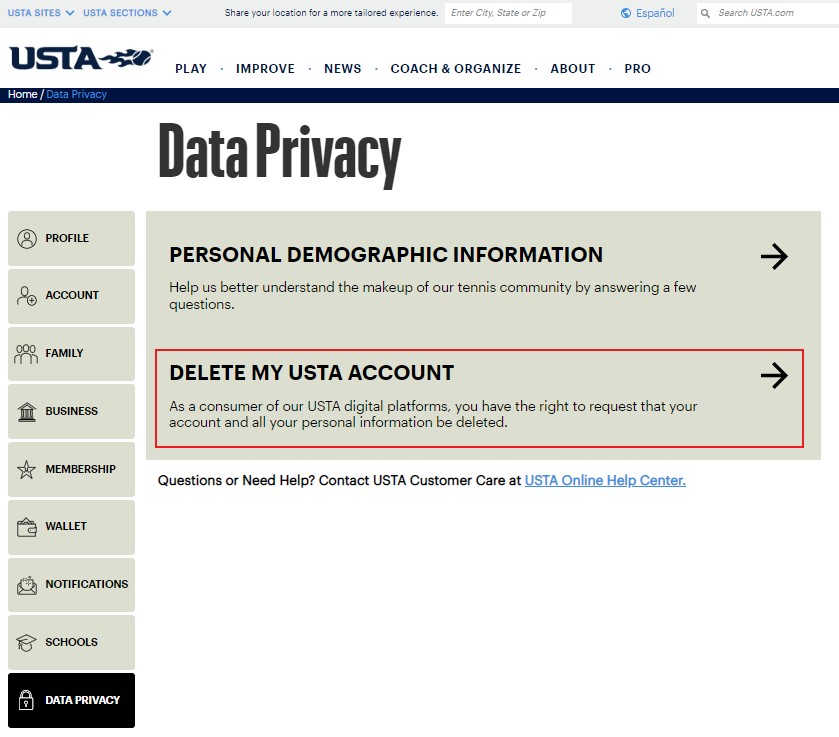The width and height of the screenshot is (839, 737).
Task: Go to Home in the breadcrumb
Action: (x=22, y=94)
